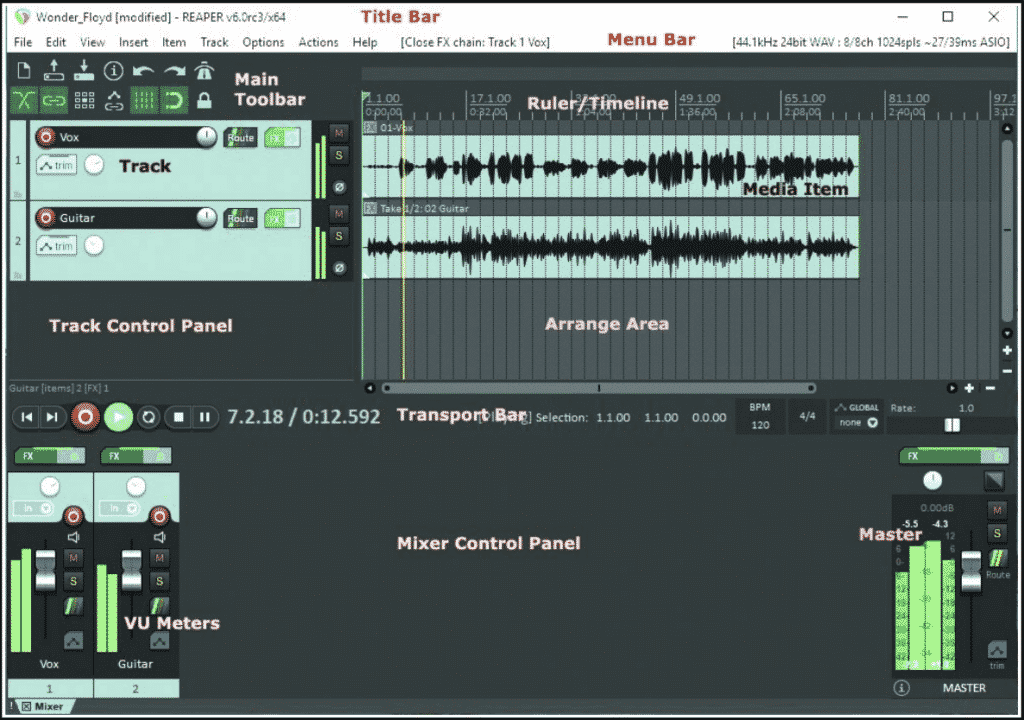Click the Undo icon in the main toolbar
The image size is (1024, 720).
144,70
